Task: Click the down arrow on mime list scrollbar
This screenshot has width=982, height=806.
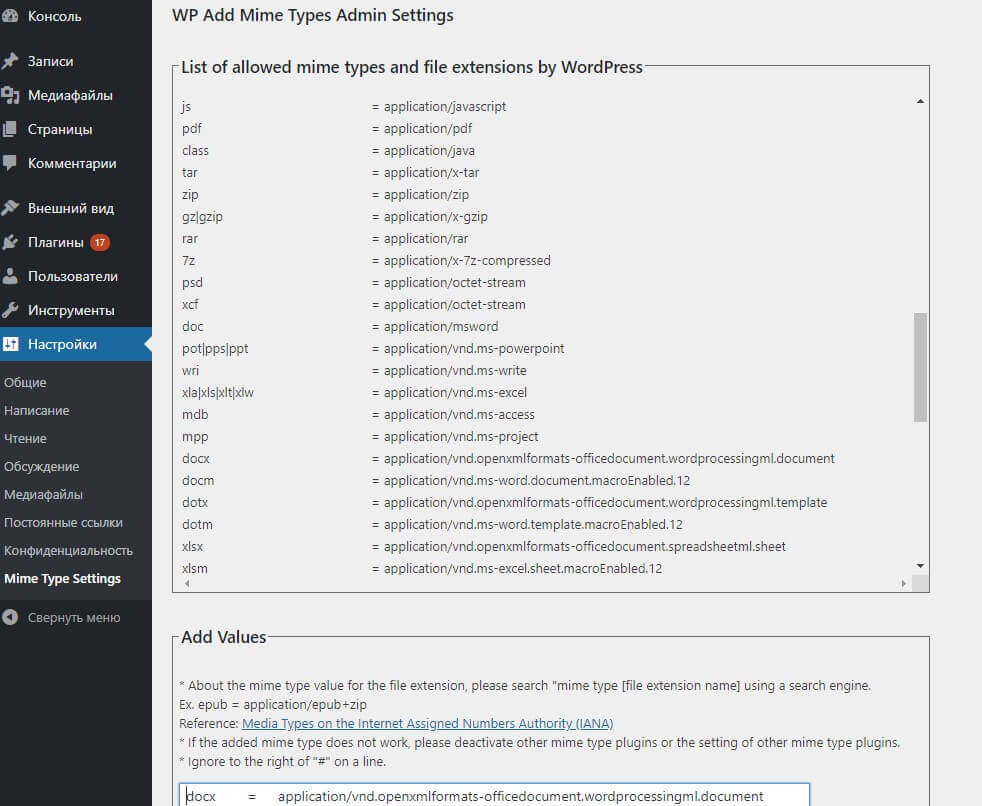Action: coord(919,565)
